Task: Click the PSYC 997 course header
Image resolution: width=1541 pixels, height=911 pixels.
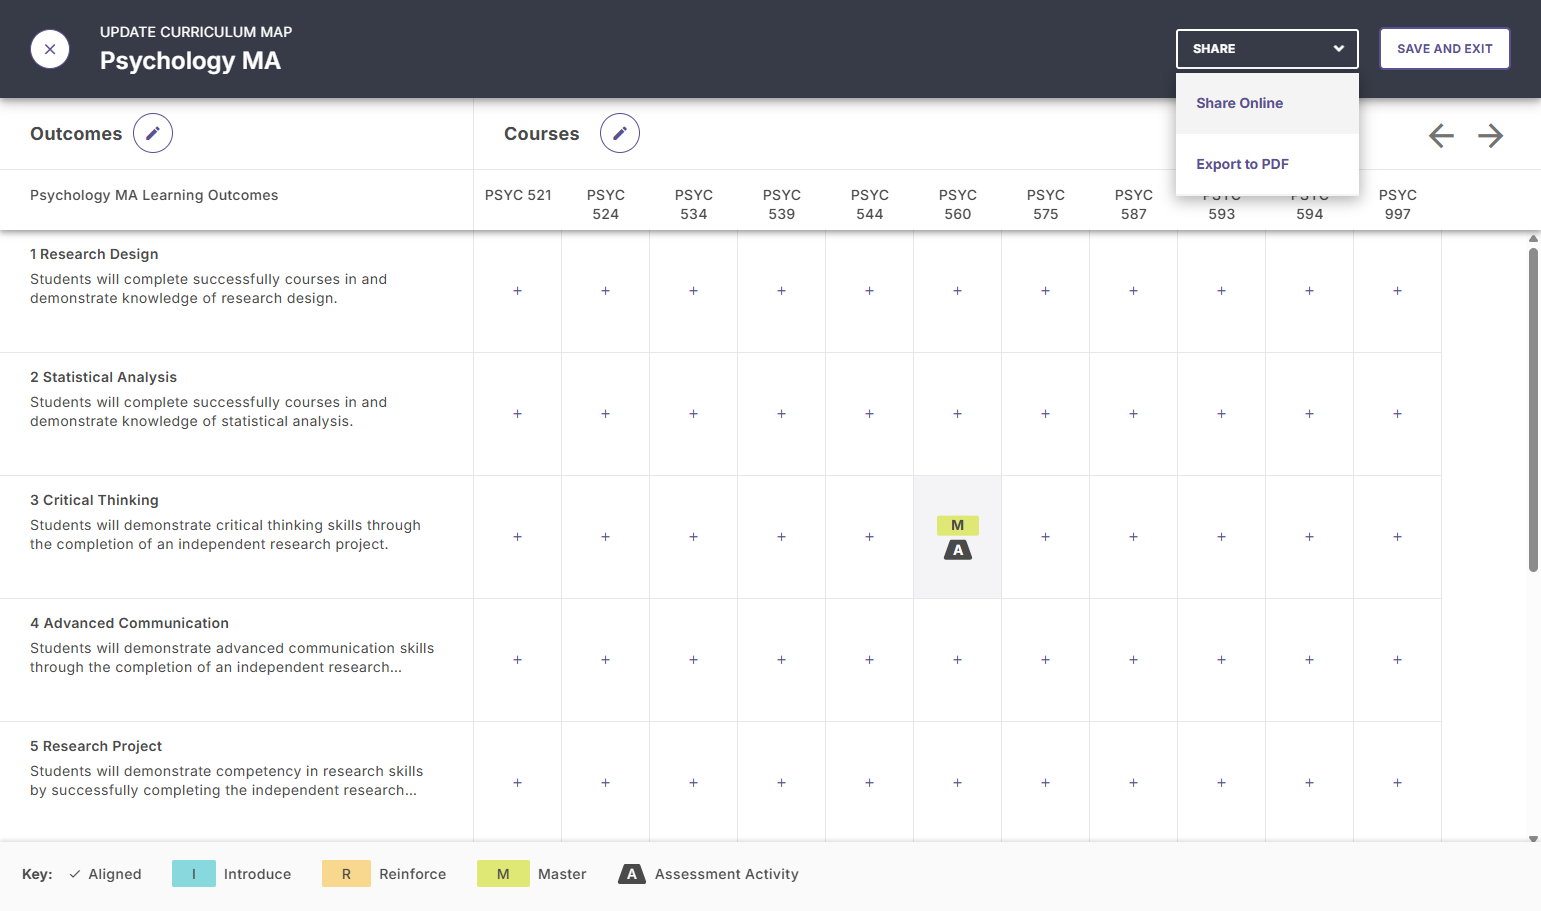Action: pos(1397,204)
